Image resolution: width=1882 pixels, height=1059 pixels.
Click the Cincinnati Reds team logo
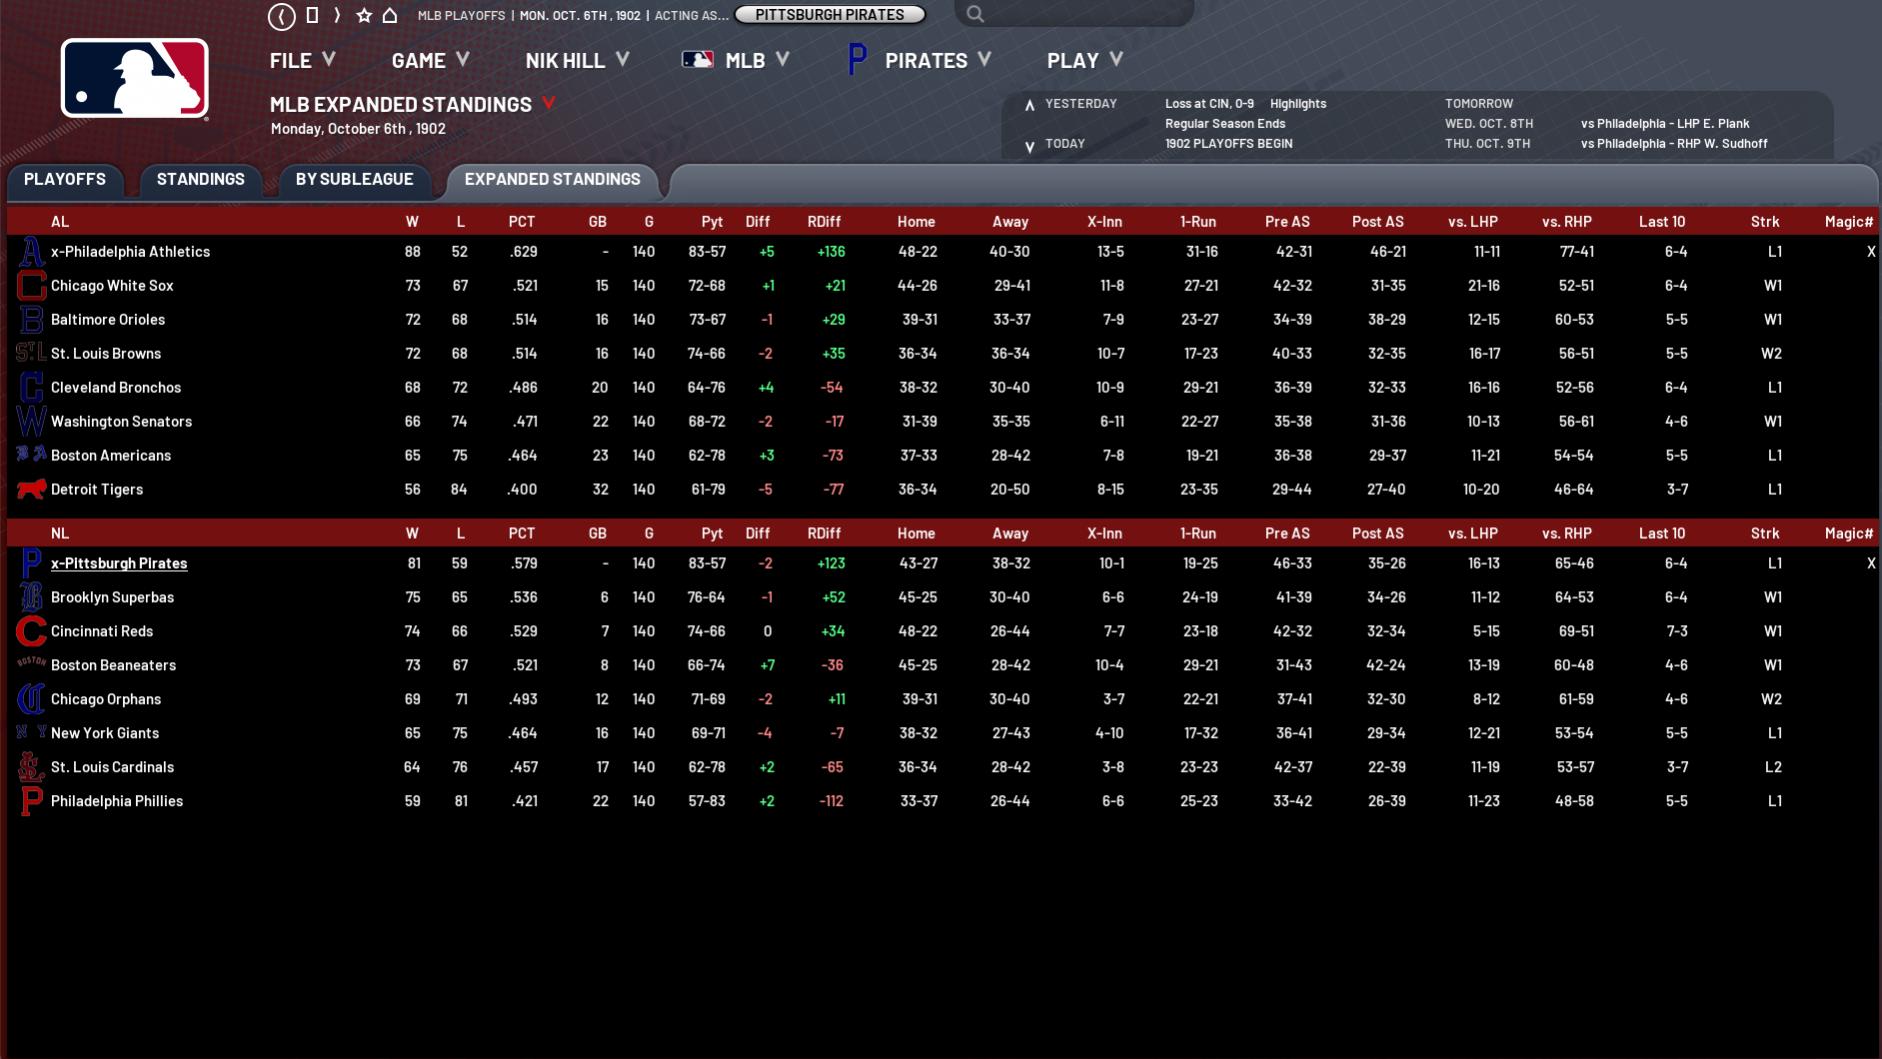31,631
